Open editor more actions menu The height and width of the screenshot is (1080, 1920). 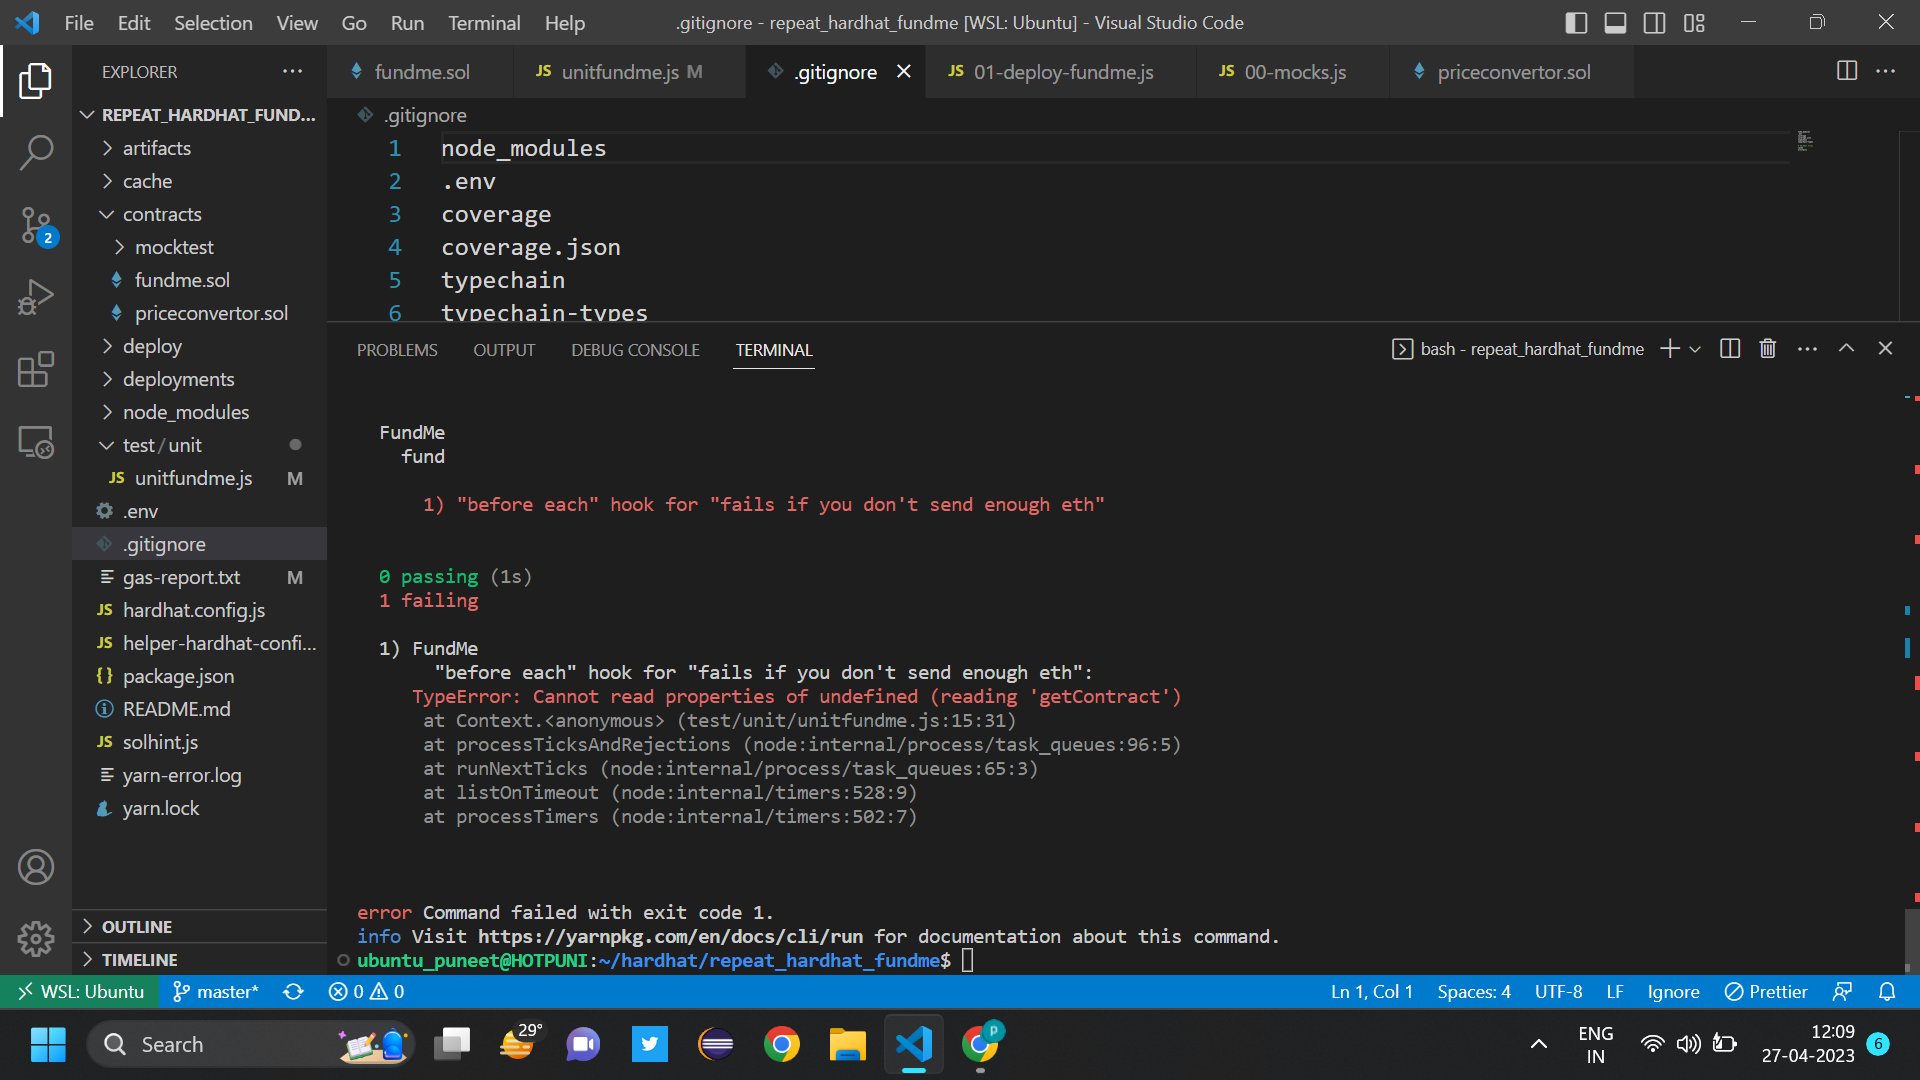click(x=1885, y=71)
